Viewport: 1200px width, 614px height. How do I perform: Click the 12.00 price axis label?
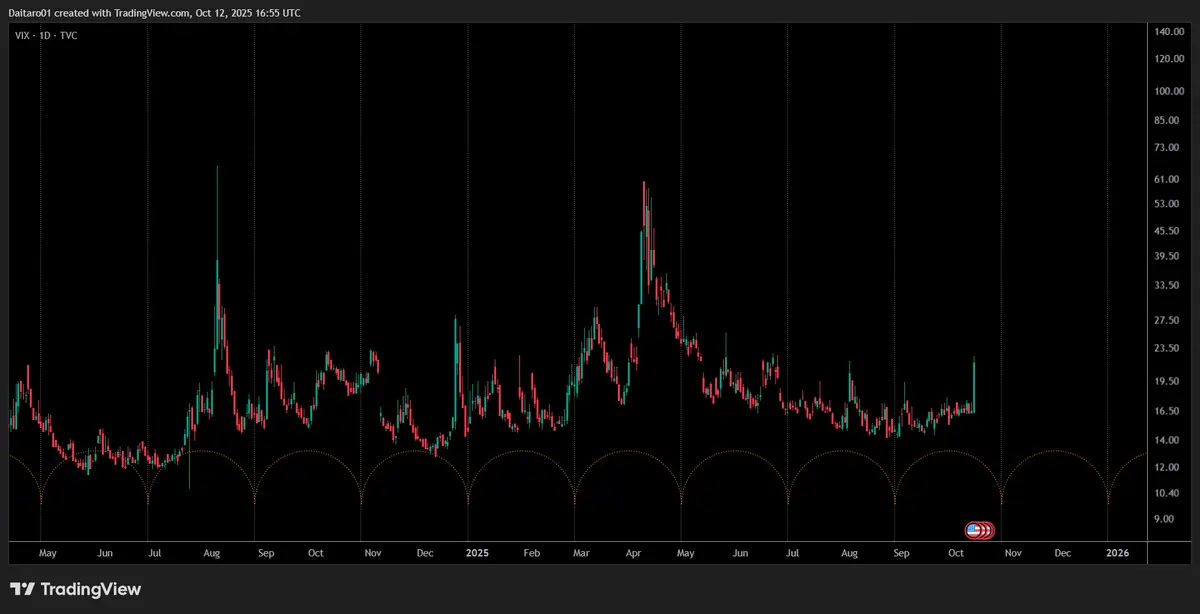pyautogui.click(x=1167, y=467)
